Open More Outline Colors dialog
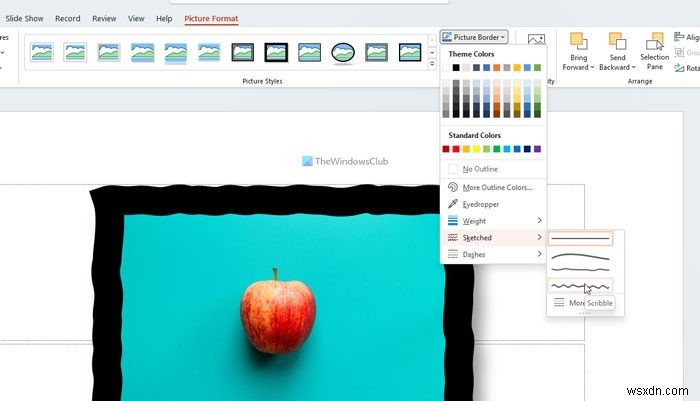The image size is (700, 401). (493, 187)
